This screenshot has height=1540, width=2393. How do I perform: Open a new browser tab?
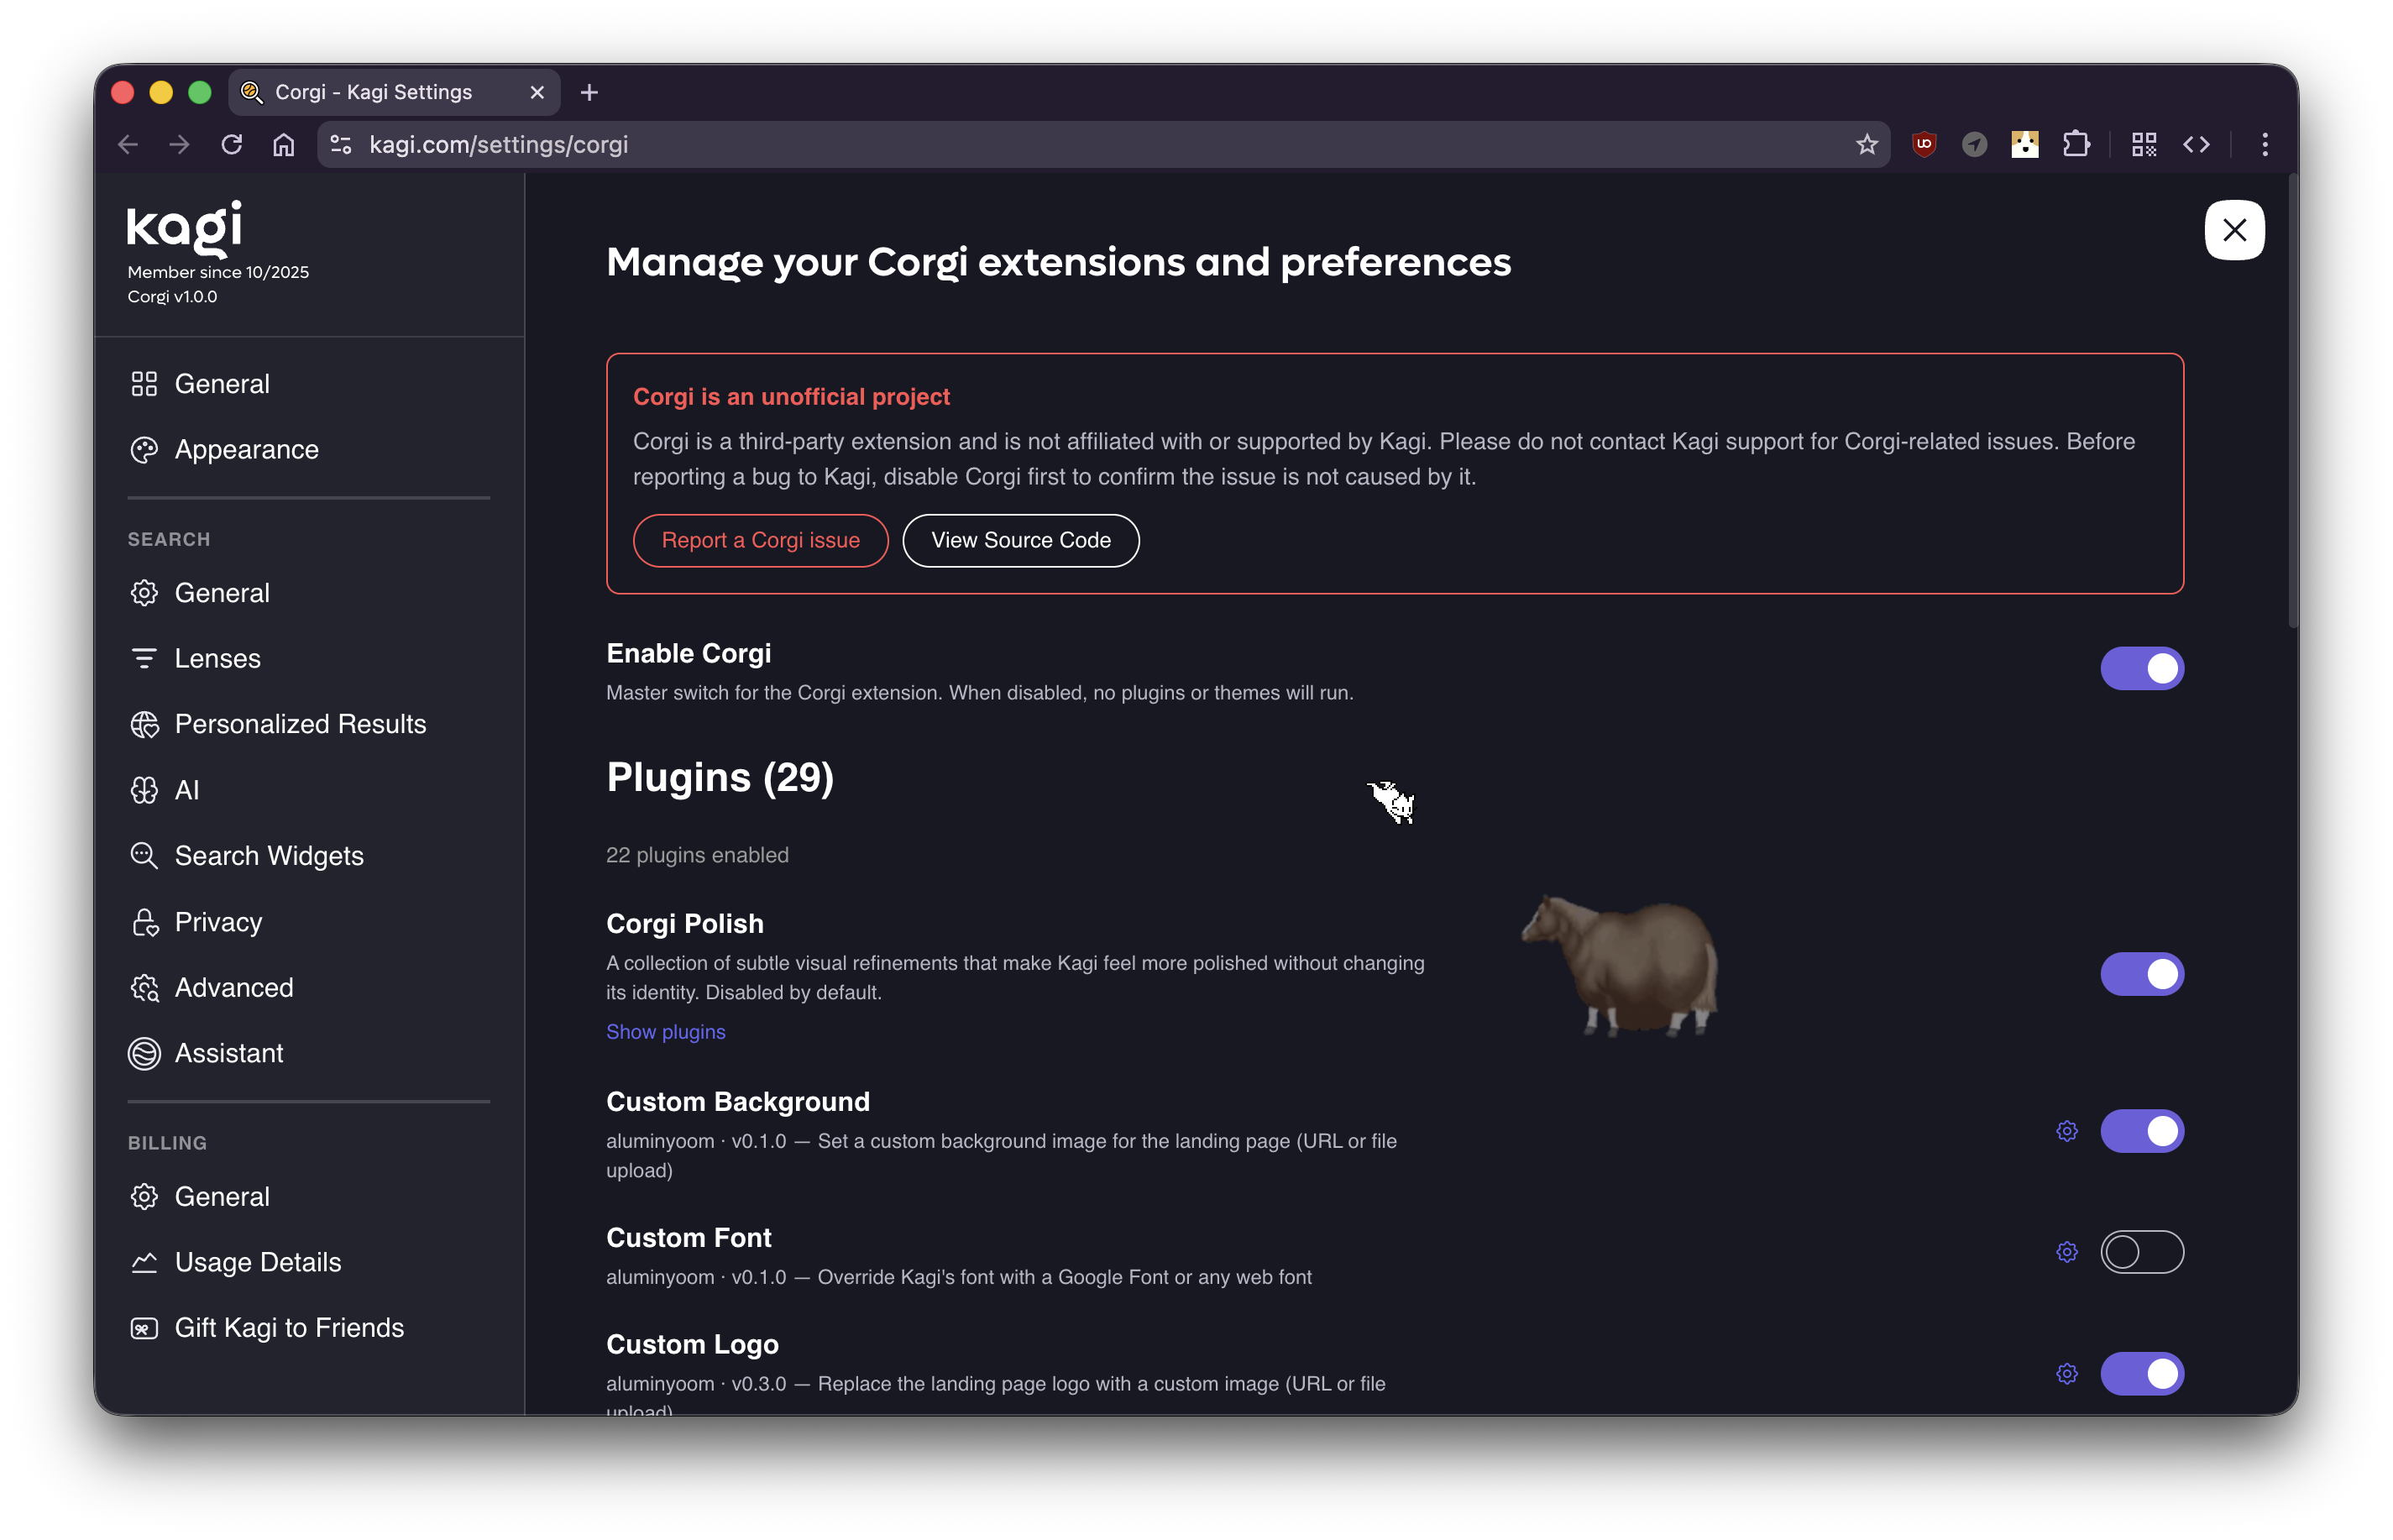pyautogui.click(x=589, y=92)
